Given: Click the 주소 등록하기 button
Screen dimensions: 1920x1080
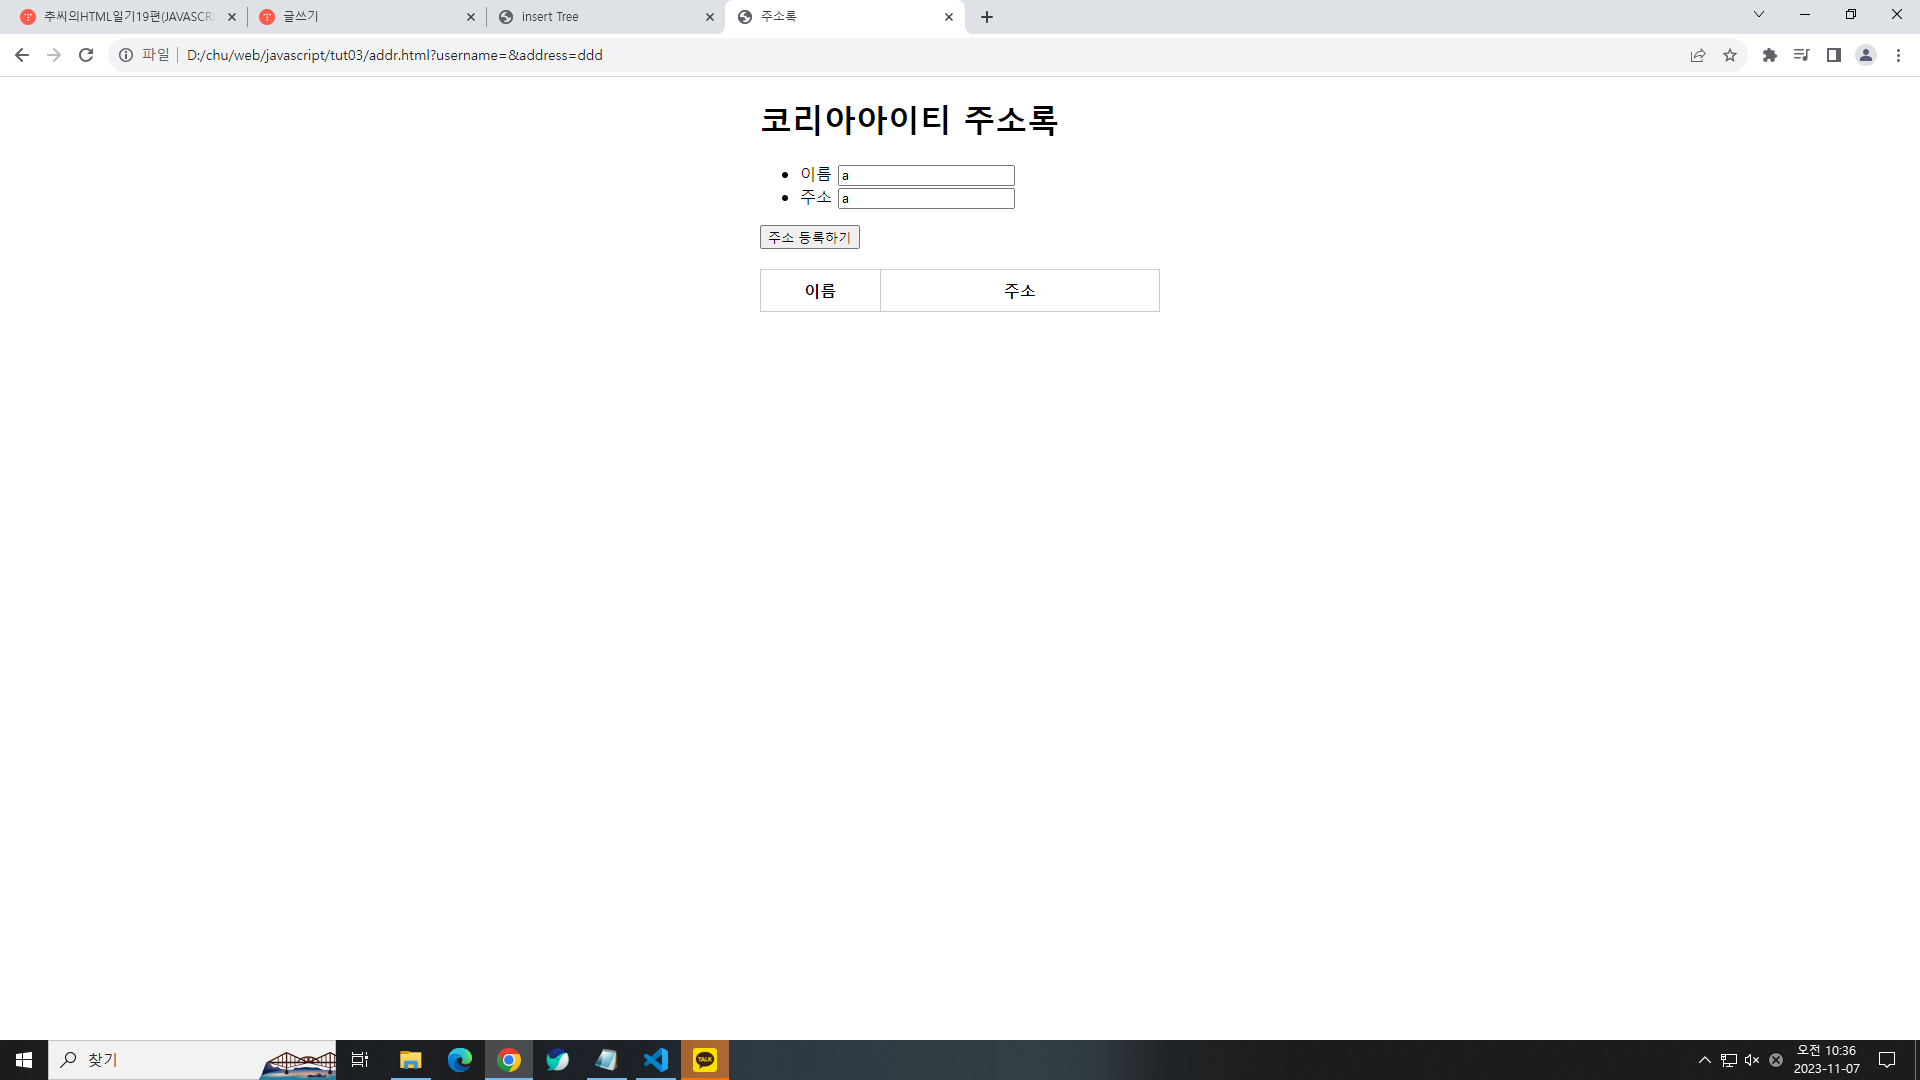Looking at the screenshot, I should point(809,237).
